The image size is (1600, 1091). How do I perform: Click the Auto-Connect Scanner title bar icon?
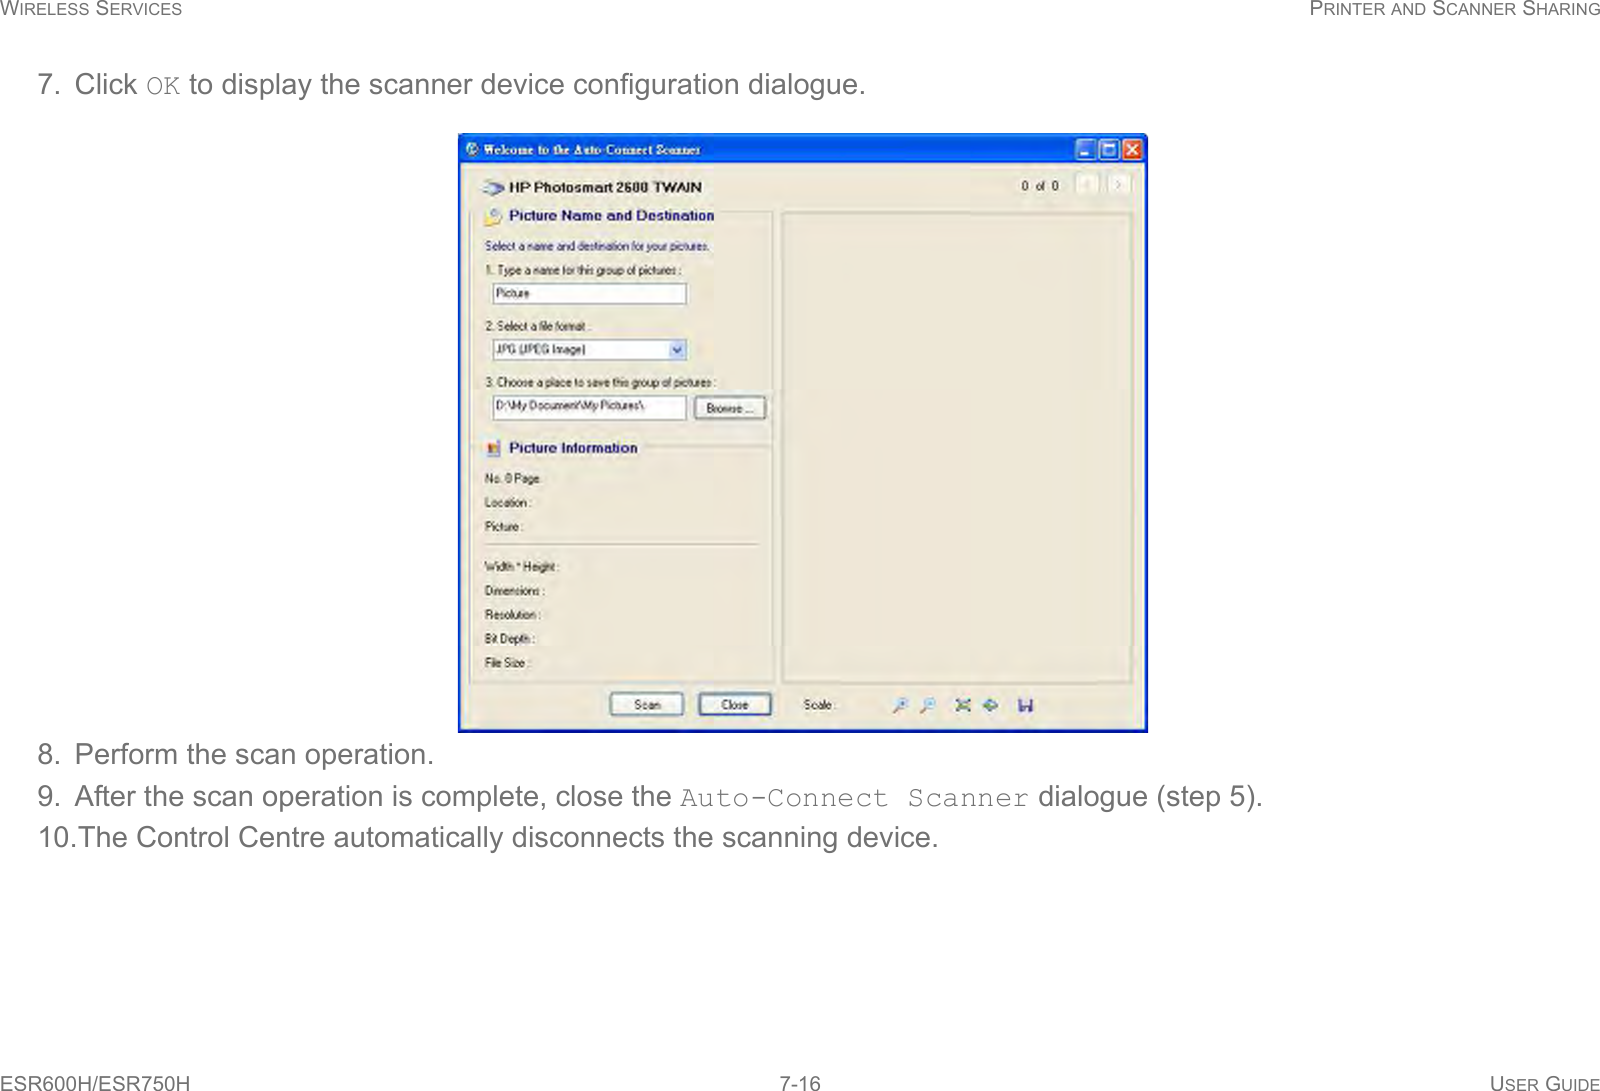pos(473,150)
